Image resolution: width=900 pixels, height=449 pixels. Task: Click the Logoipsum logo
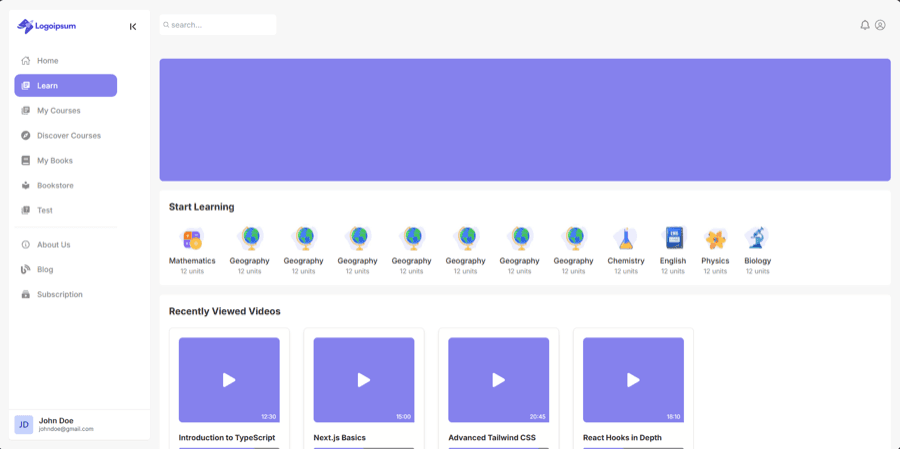point(46,26)
